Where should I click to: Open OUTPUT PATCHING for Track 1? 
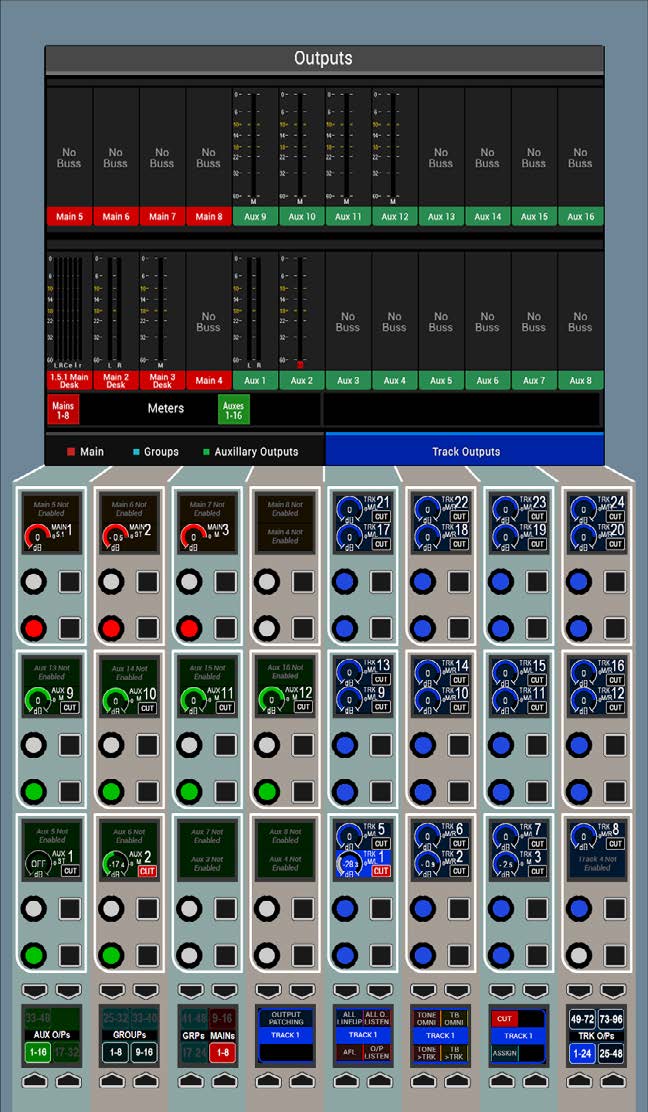click(286, 1019)
